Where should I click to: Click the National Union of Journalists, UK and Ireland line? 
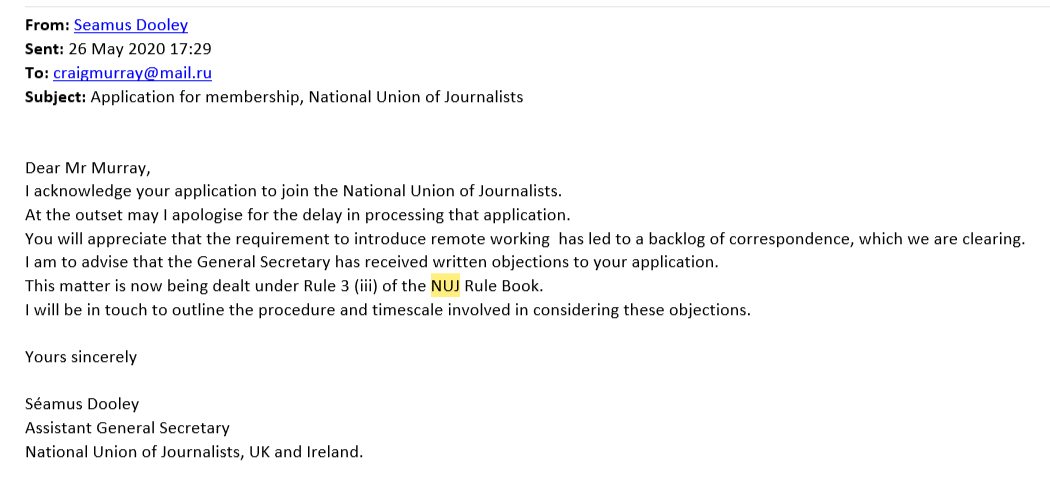coord(194,452)
